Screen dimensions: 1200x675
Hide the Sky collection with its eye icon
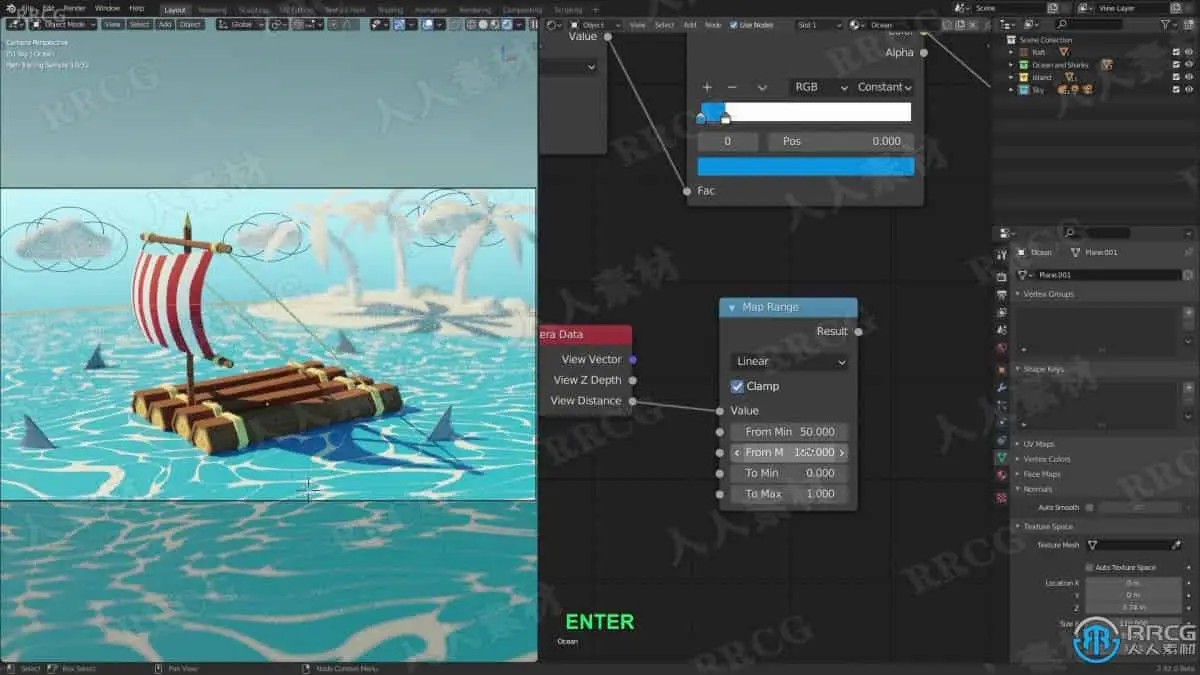[1189, 89]
